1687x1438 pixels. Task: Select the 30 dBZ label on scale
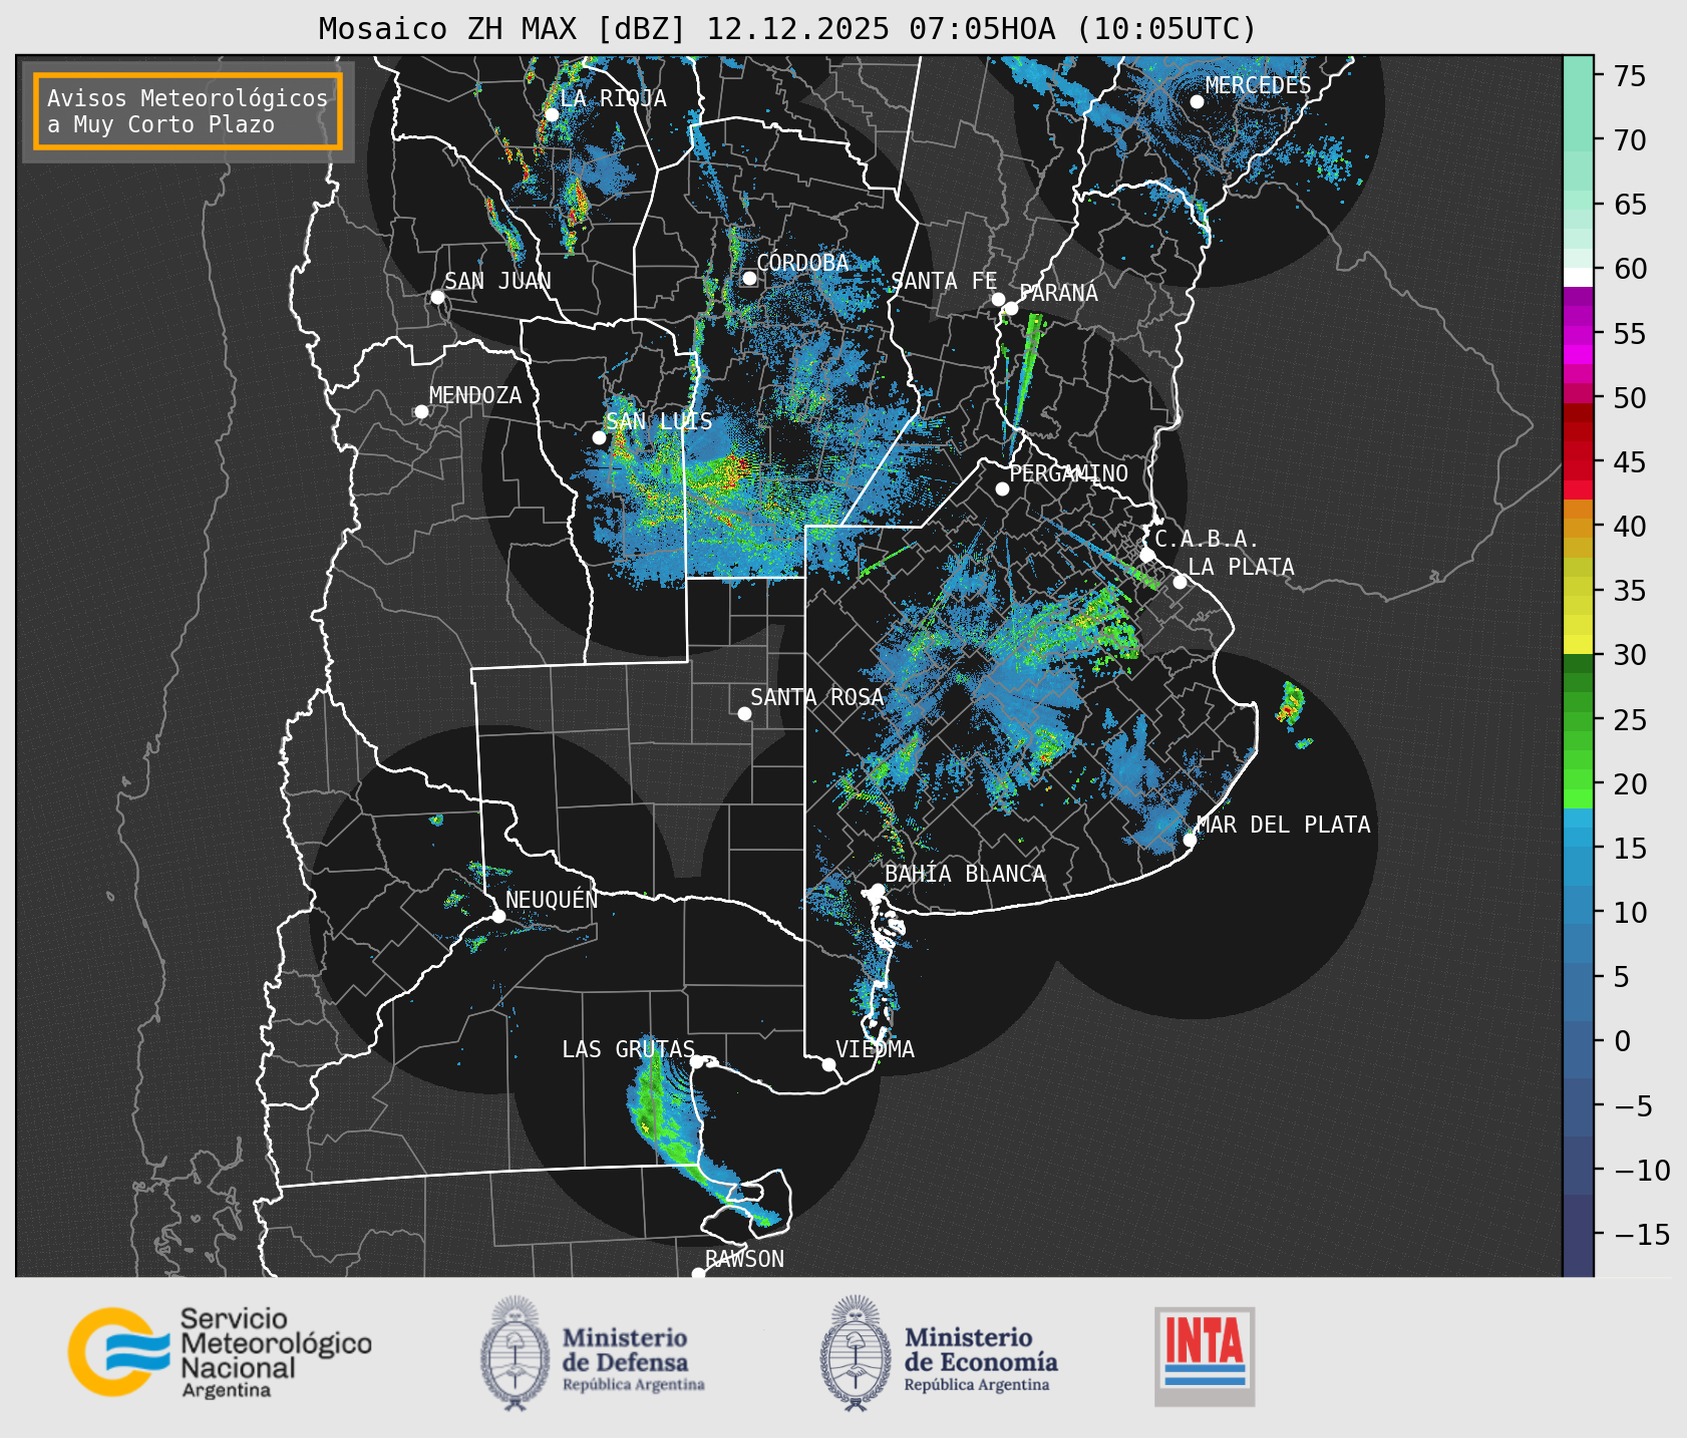(1629, 655)
